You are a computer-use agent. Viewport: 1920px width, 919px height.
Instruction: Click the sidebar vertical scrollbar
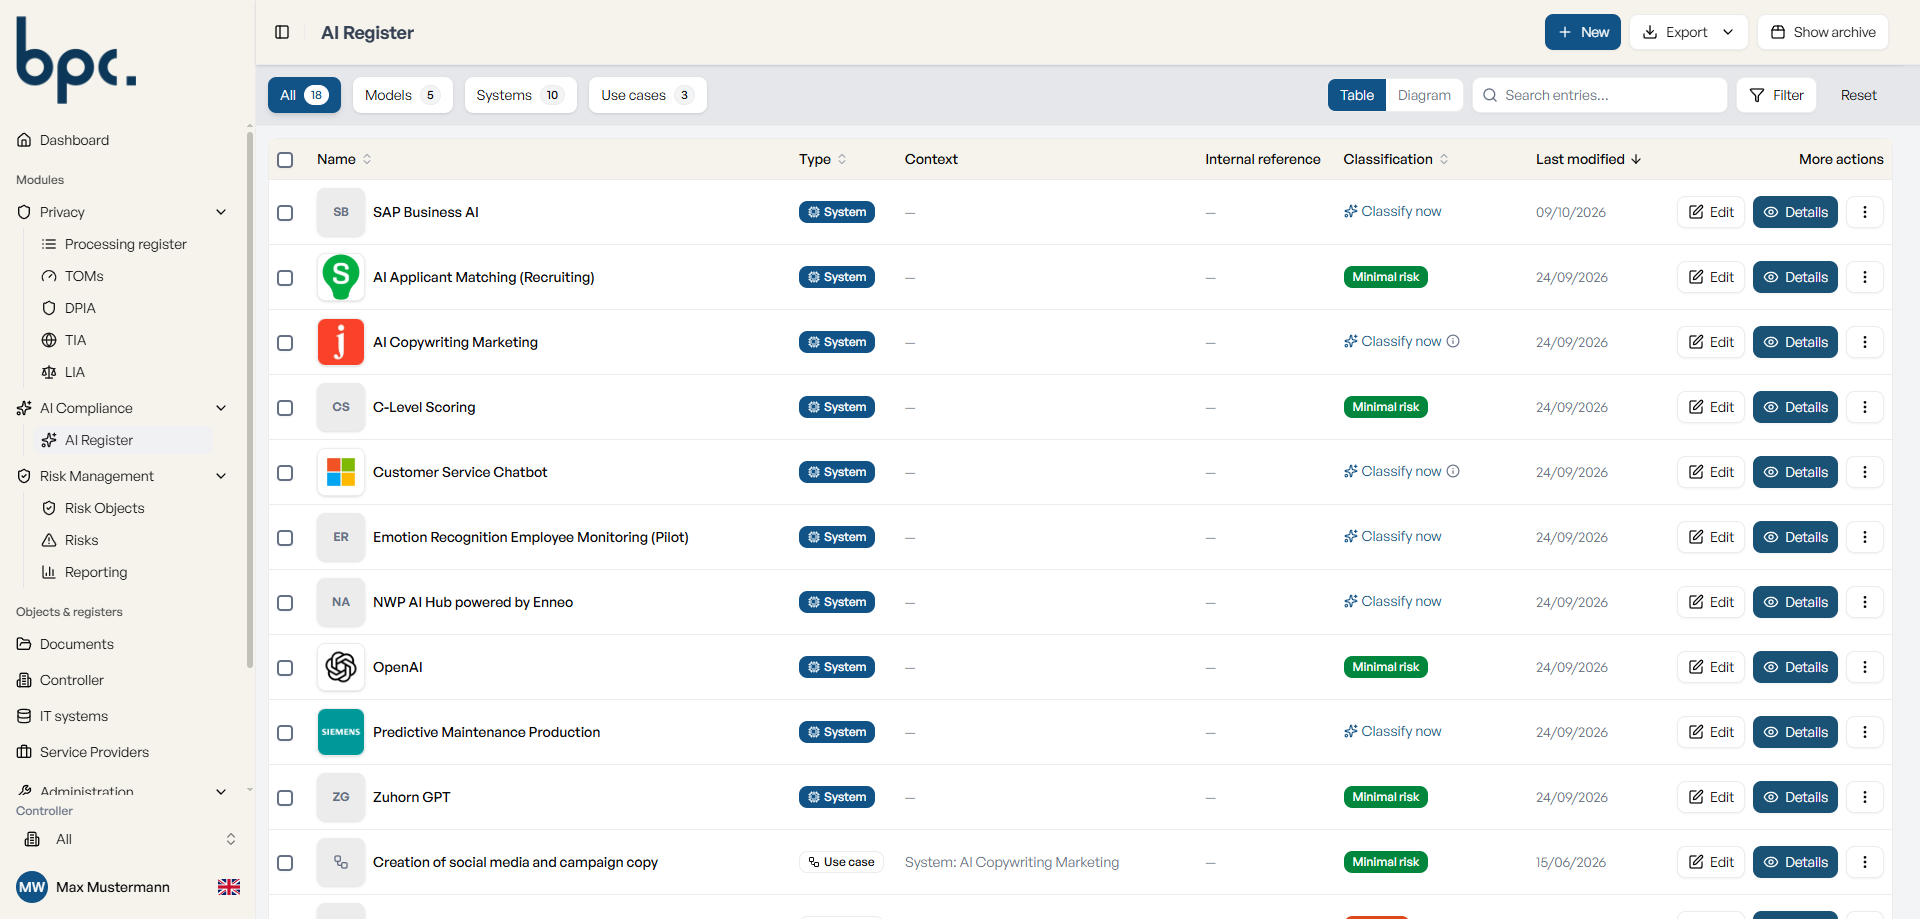[250, 400]
